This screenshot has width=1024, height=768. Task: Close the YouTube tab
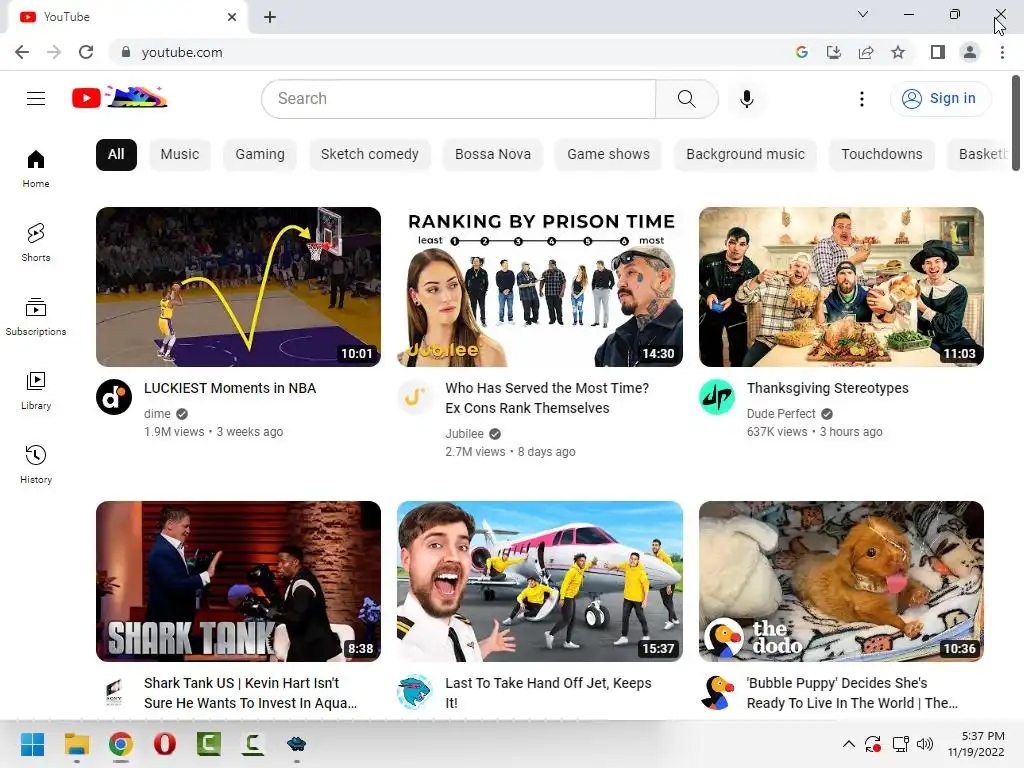tap(232, 17)
